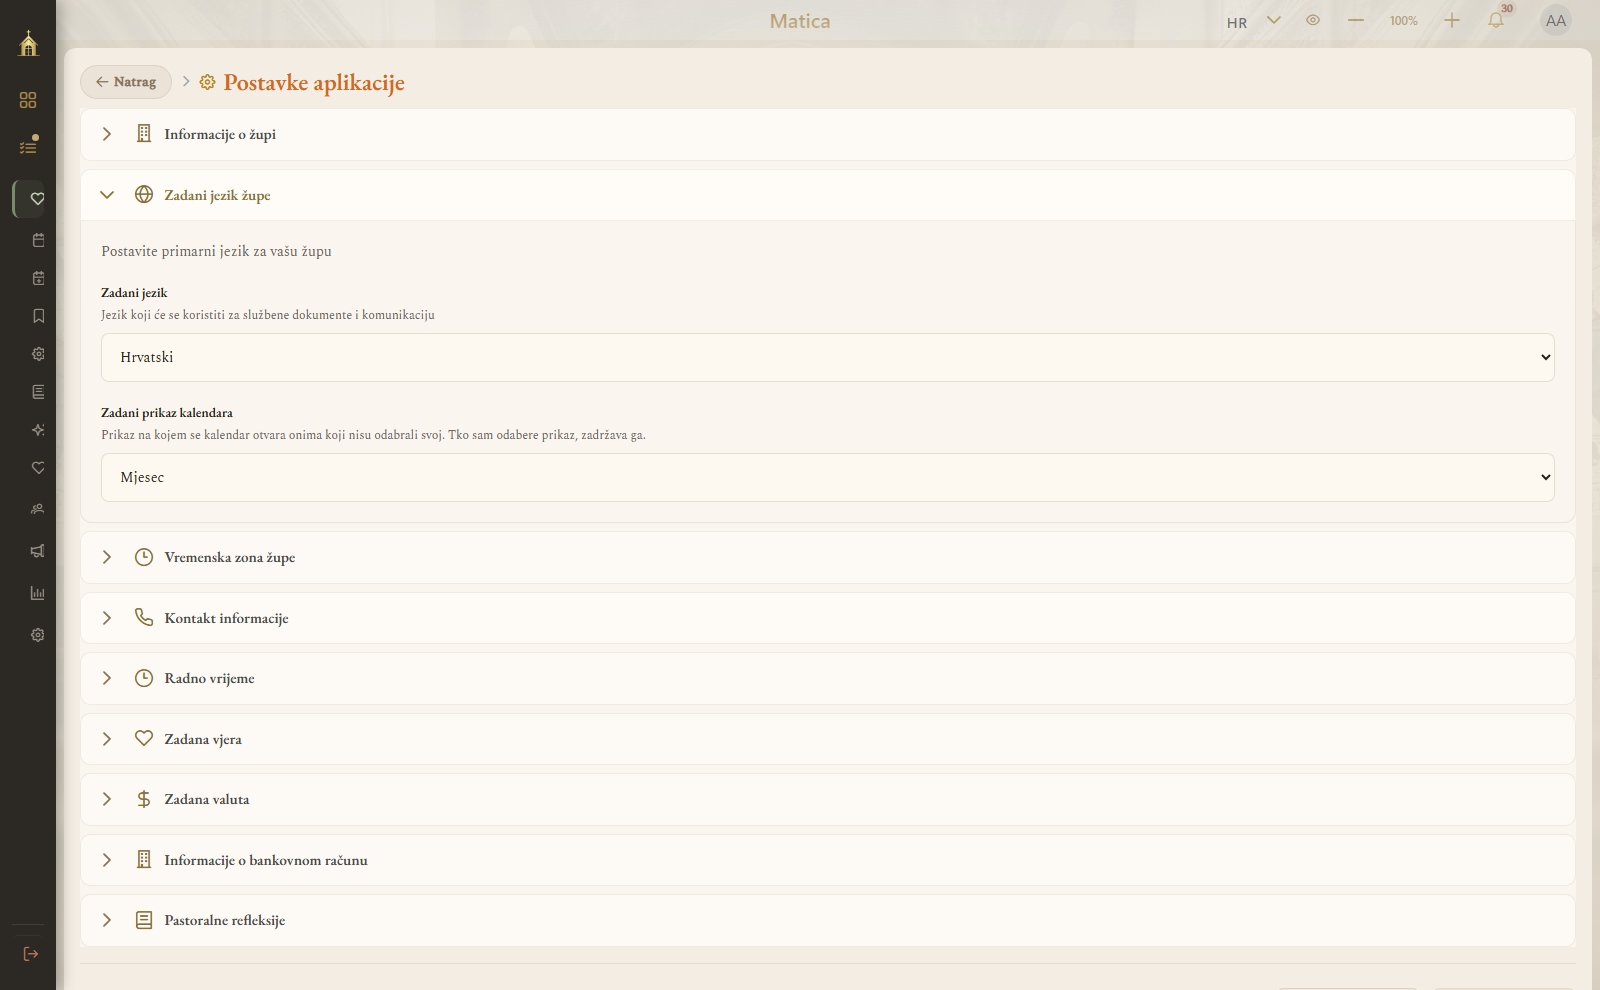Collapse the Zadani jezik župe section
The width and height of the screenshot is (1600, 990).
coord(828,195)
